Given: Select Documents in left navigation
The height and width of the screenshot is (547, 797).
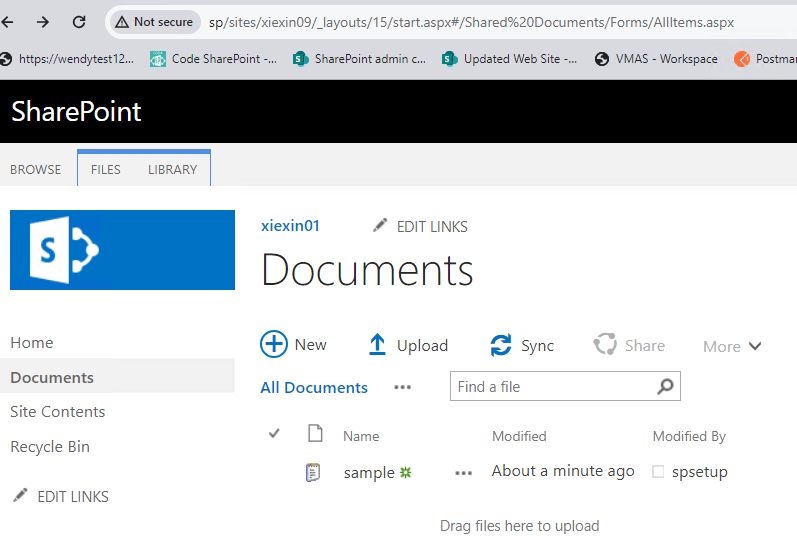Looking at the screenshot, I should click(52, 378).
